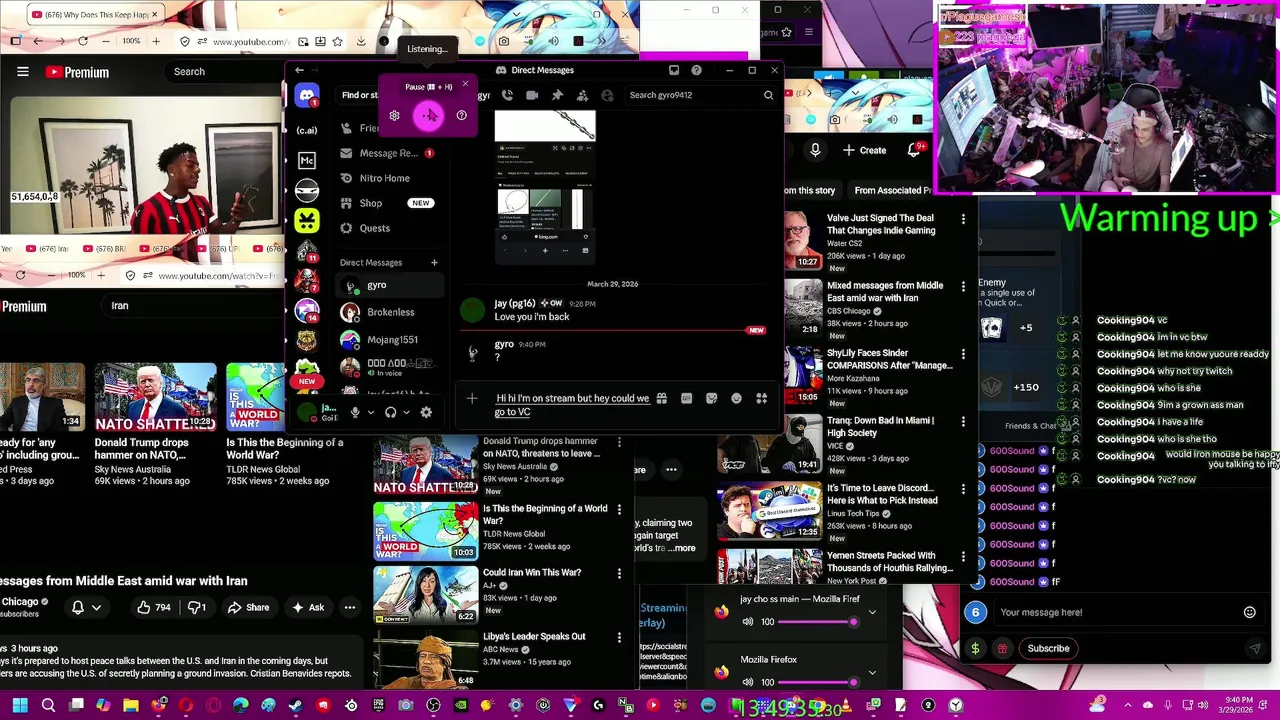Open three-dot menu for Could Iran Win video
This screenshot has height=720, width=1280.
[x=619, y=574]
